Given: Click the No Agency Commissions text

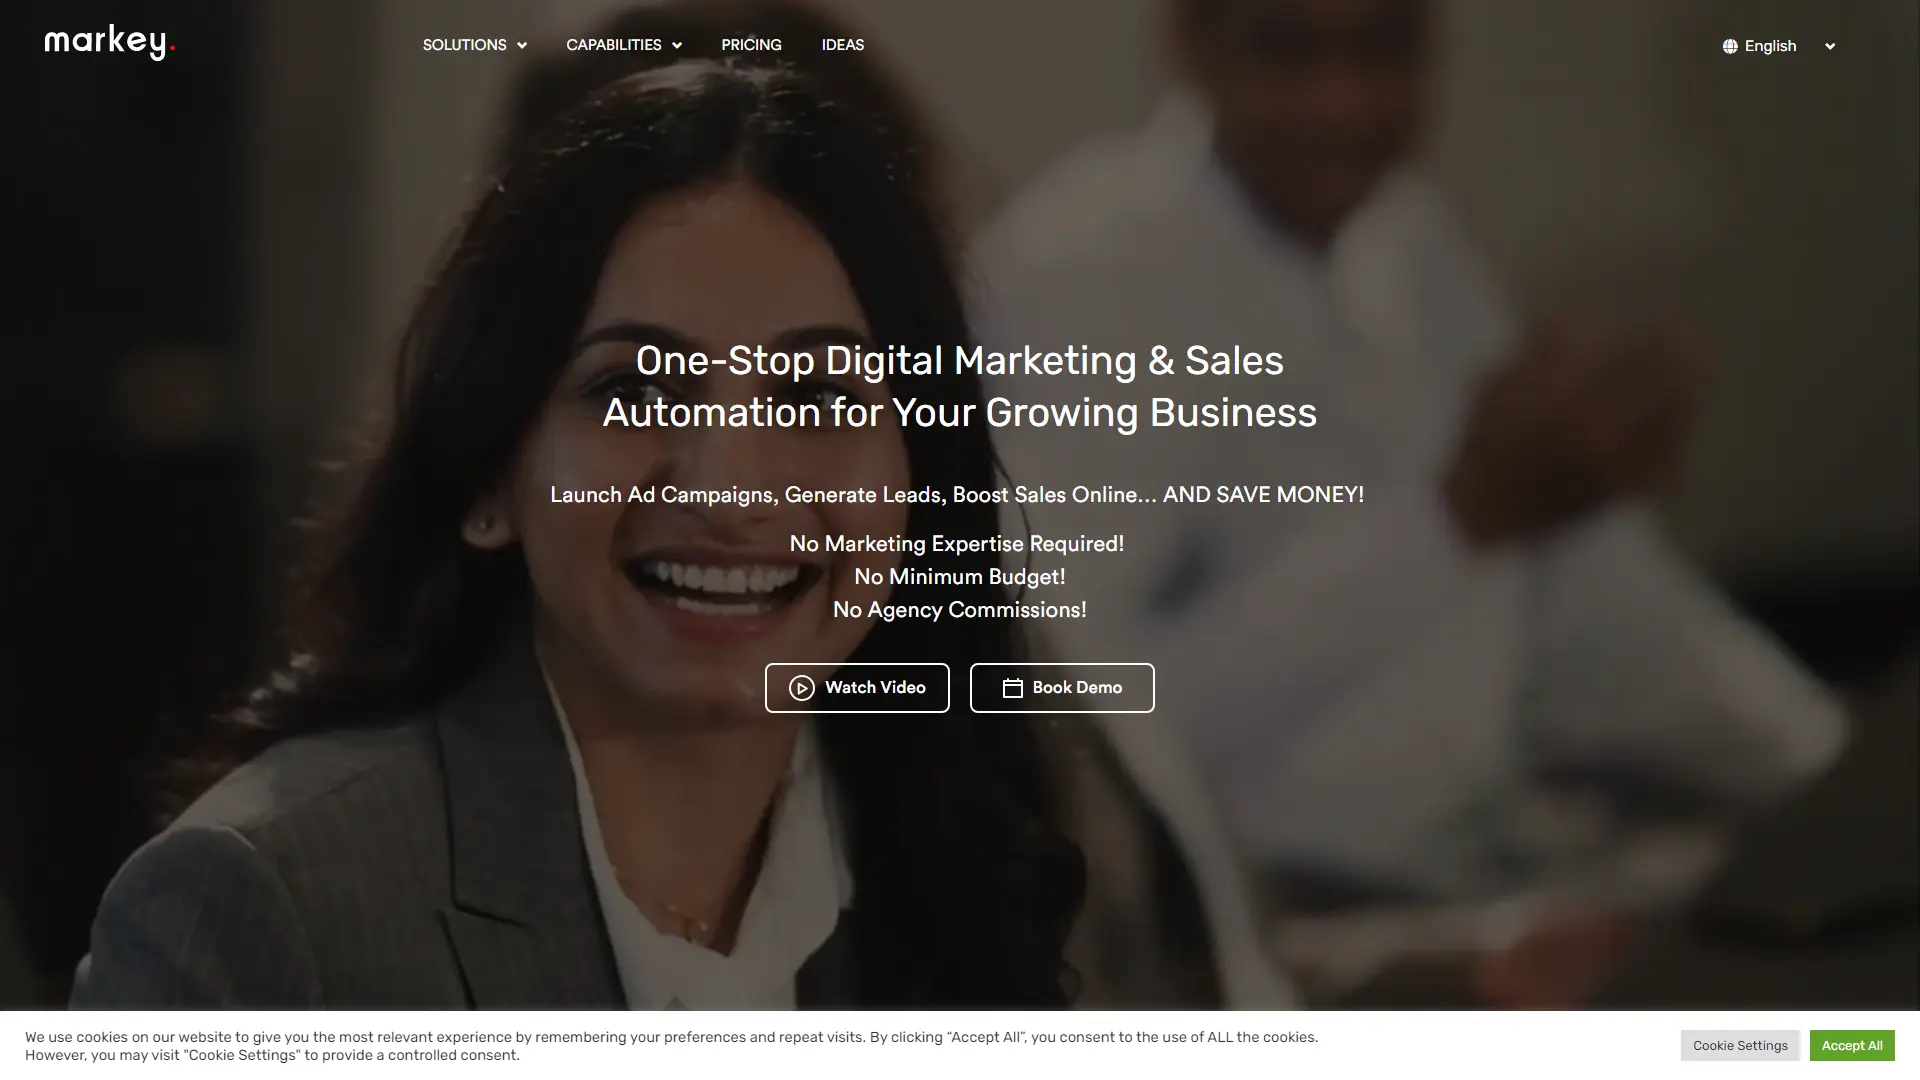Looking at the screenshot, I should (x=960, y=610).
